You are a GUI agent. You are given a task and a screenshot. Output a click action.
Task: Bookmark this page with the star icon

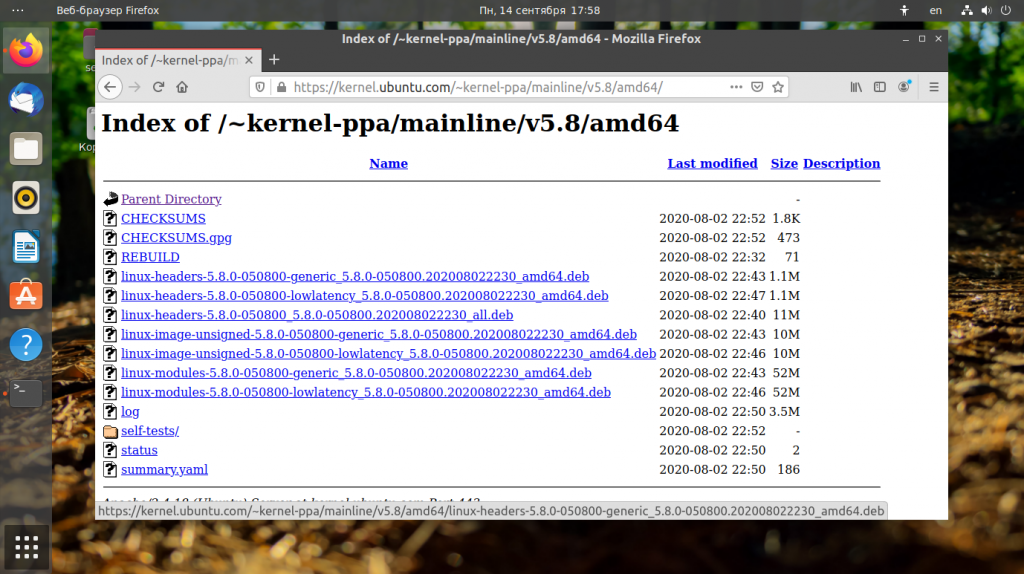(778, 87)
